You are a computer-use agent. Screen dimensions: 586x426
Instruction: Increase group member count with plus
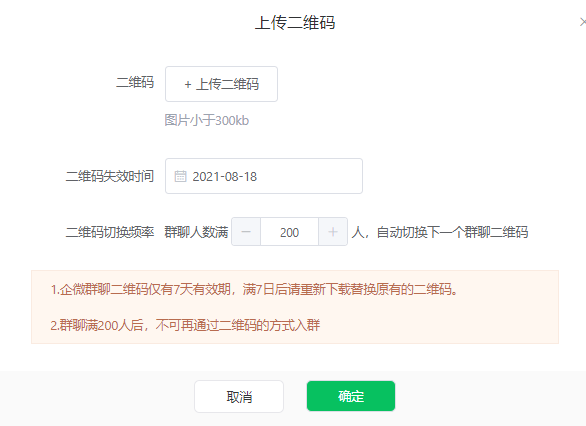point(333,232)
